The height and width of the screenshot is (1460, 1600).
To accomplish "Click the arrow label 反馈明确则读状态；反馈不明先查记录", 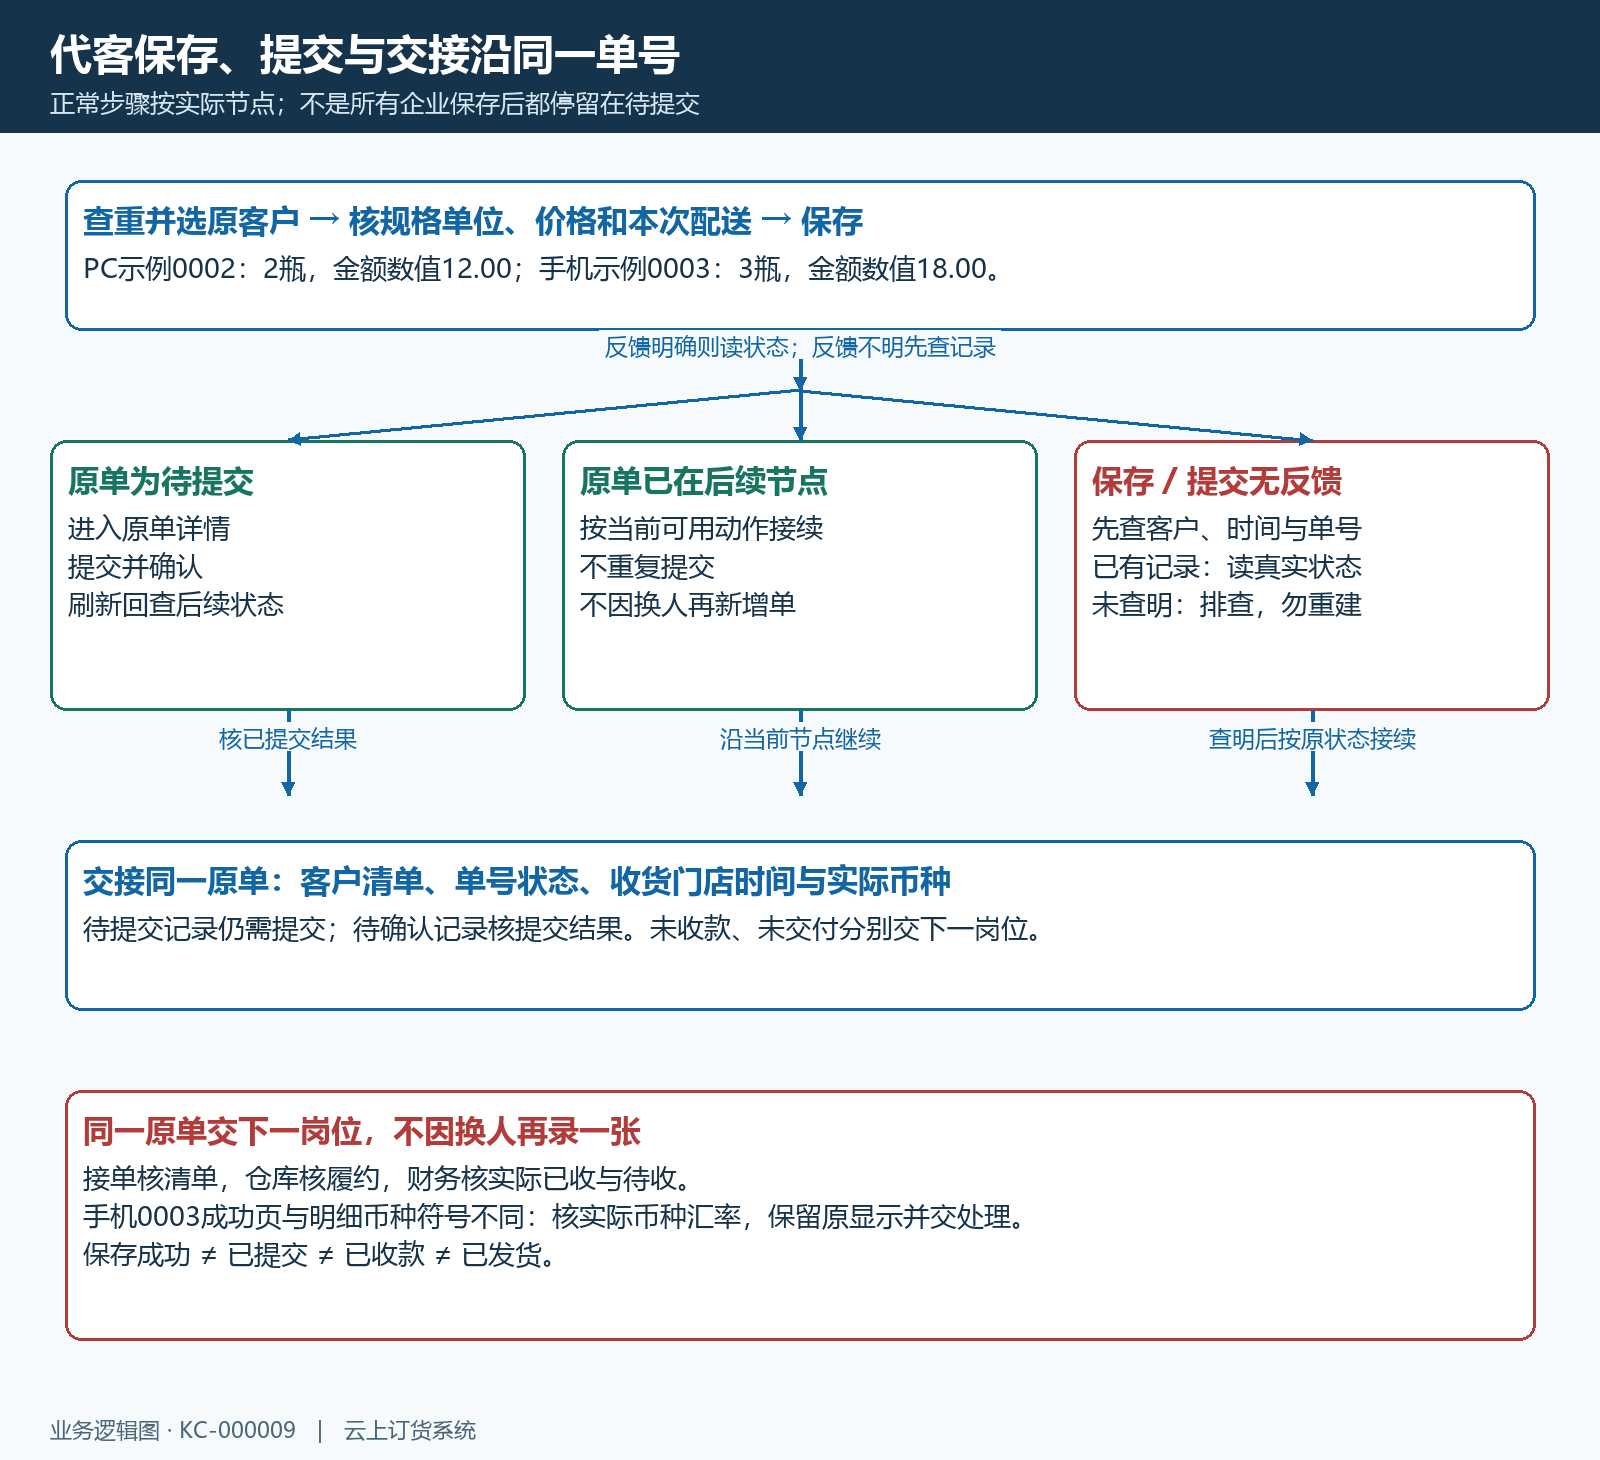I will point(800,347).
